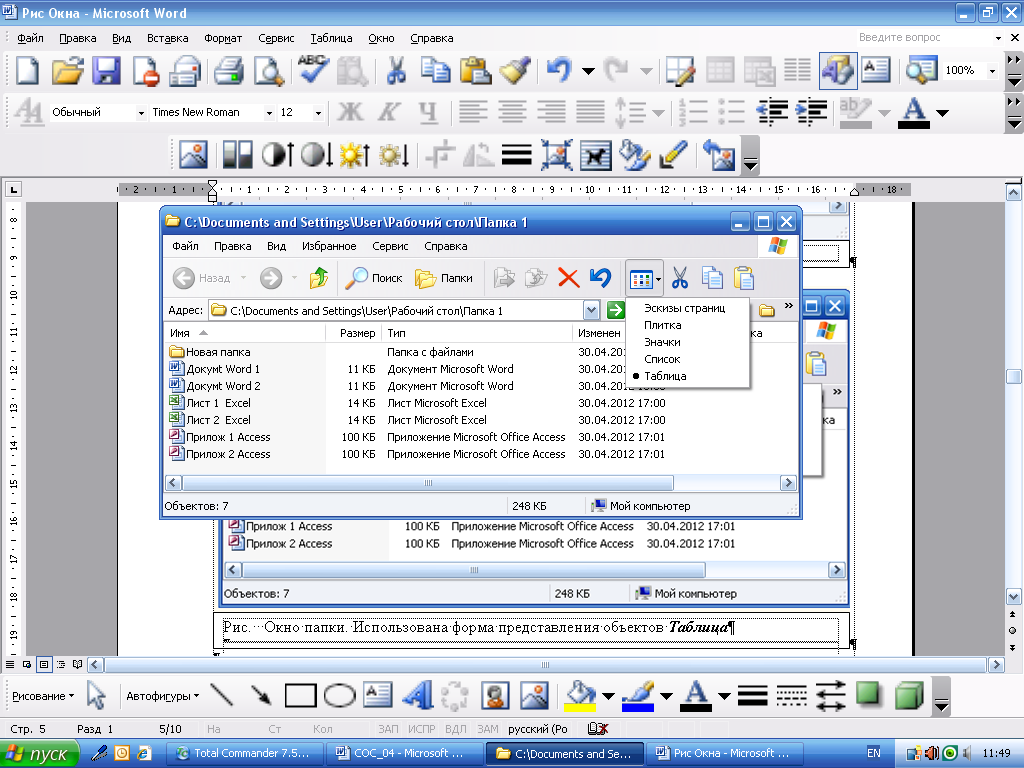Center the paragraph text
The image size is (1024, 768).
point(512,112)
